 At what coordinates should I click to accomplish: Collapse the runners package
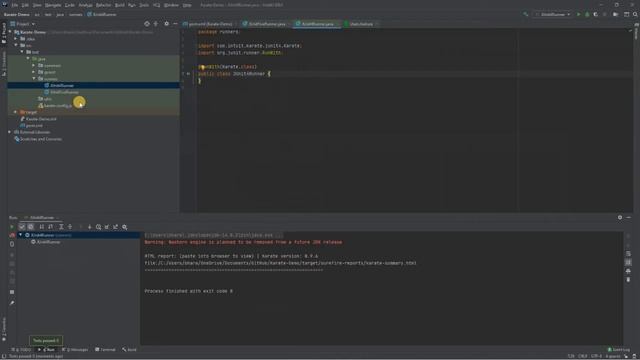pyautogui.click(x=34, y=79)
